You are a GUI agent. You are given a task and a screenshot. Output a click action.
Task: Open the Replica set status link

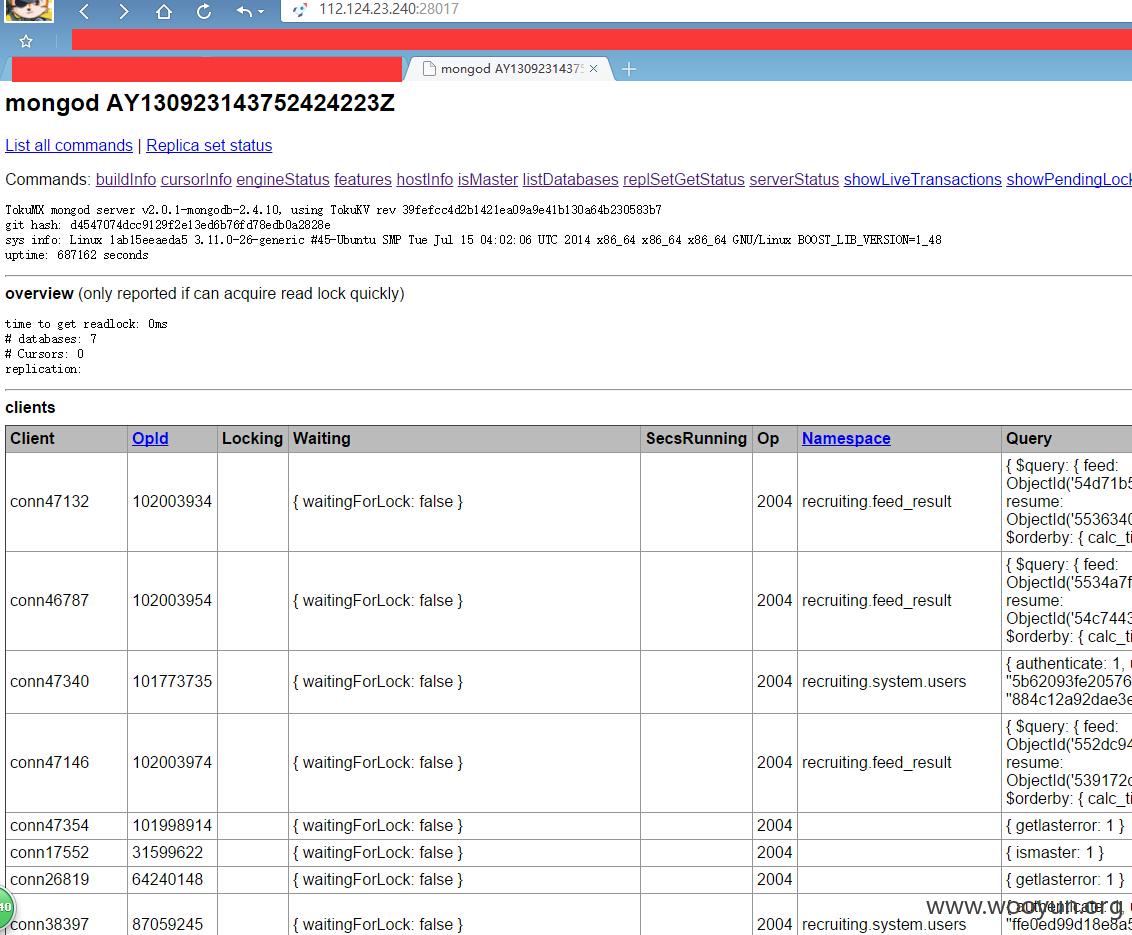pos(209,145)
